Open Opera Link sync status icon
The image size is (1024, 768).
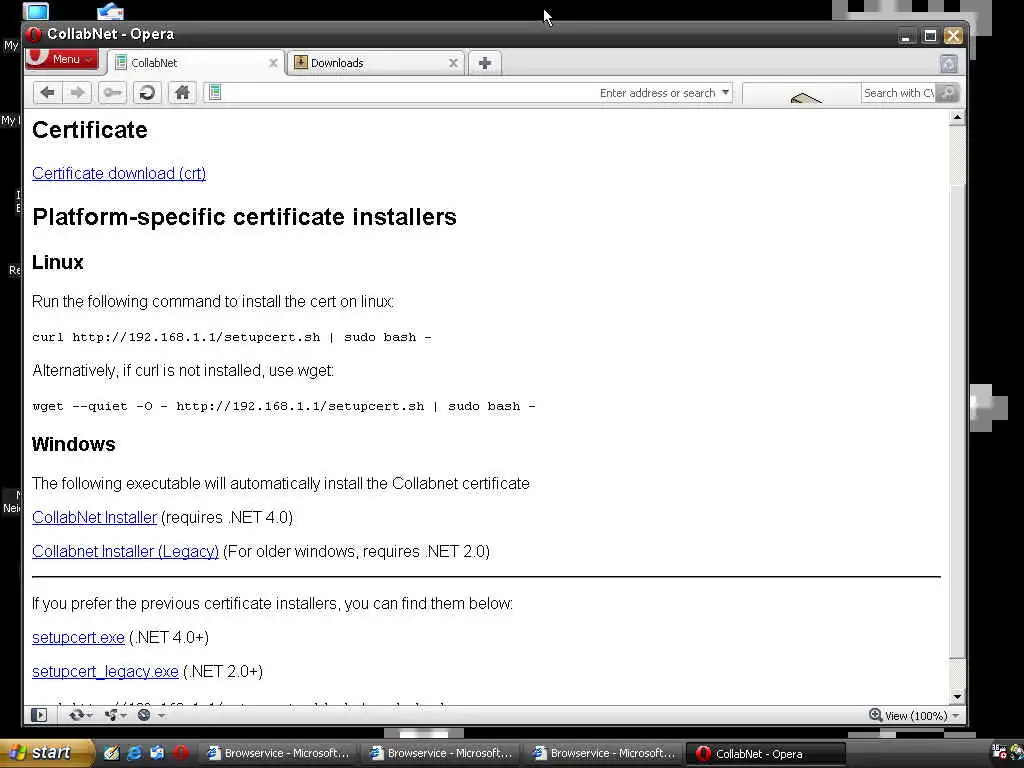coord(76,715)
